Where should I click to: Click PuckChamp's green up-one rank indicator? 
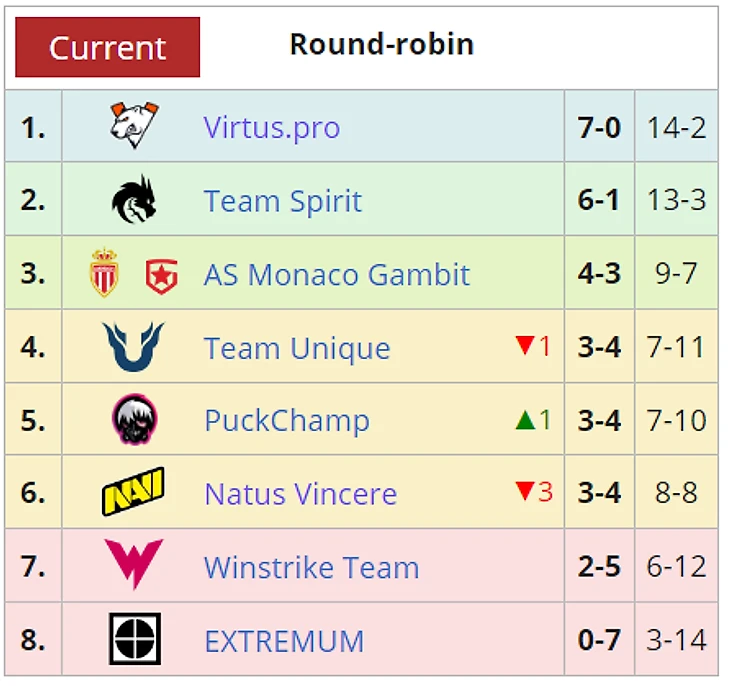[x=534, y=420]
